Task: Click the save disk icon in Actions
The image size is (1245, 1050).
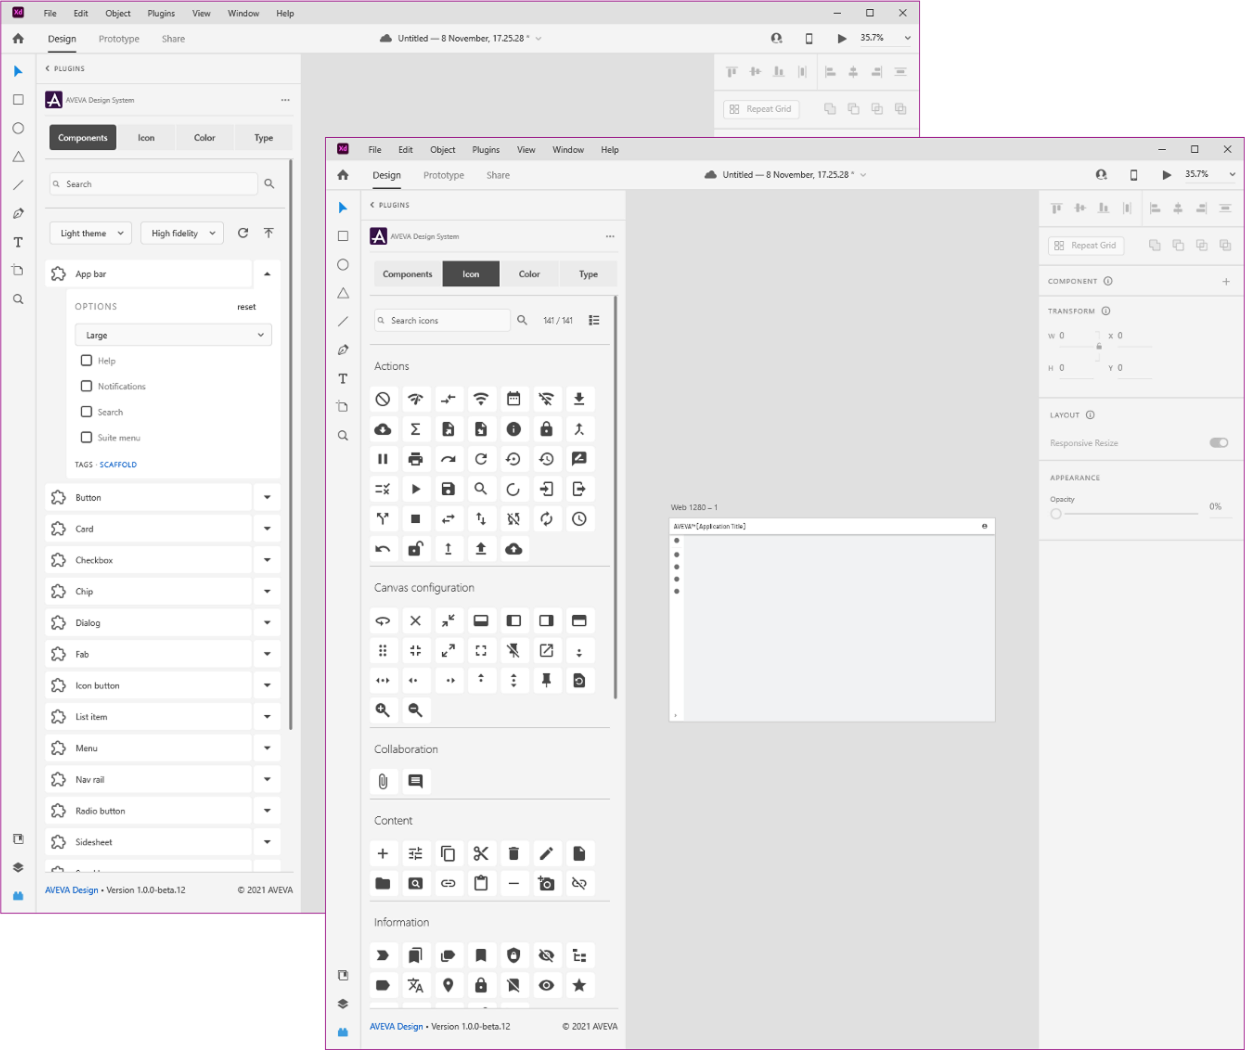Action: click(x=448, y=489)
